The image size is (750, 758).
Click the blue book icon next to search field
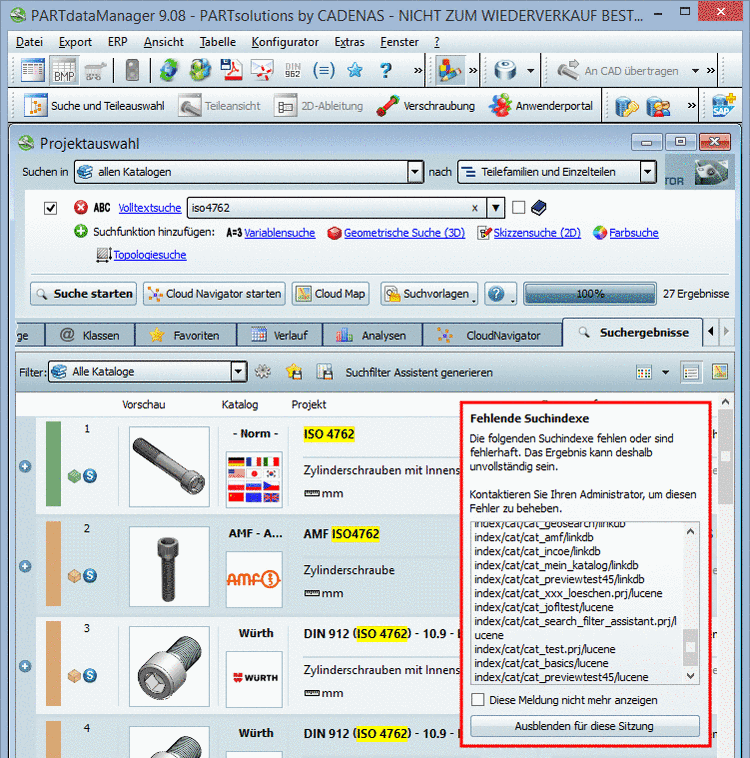click(x=538, y=208)
